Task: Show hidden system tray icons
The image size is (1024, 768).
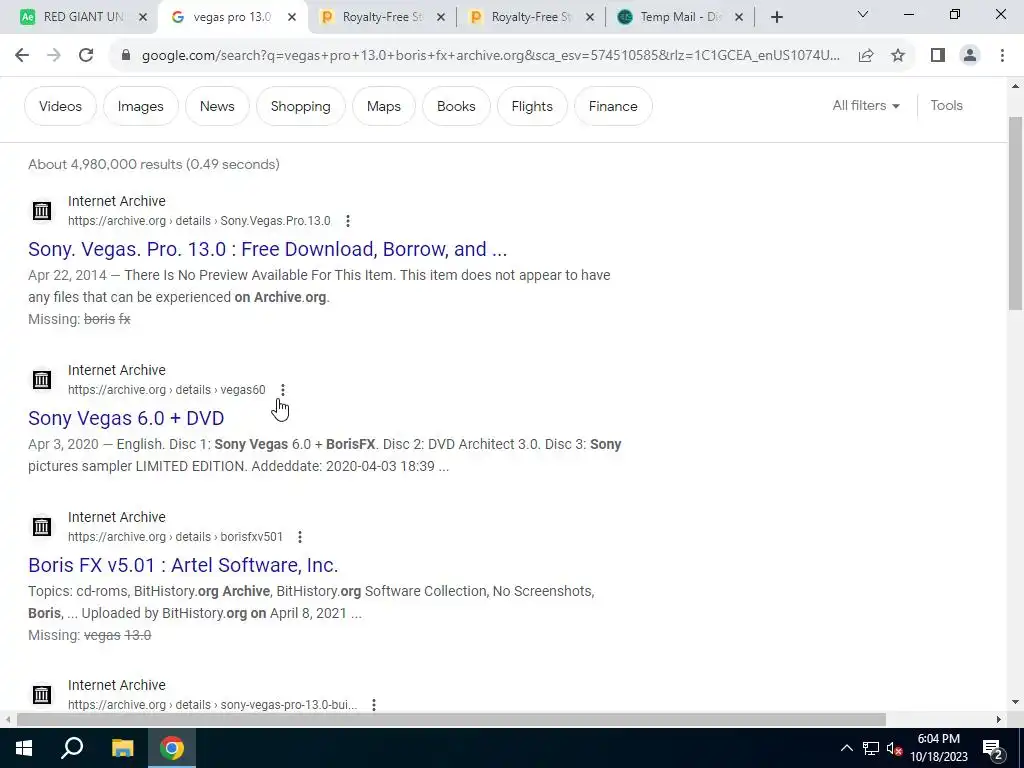Action: [846, 748]
